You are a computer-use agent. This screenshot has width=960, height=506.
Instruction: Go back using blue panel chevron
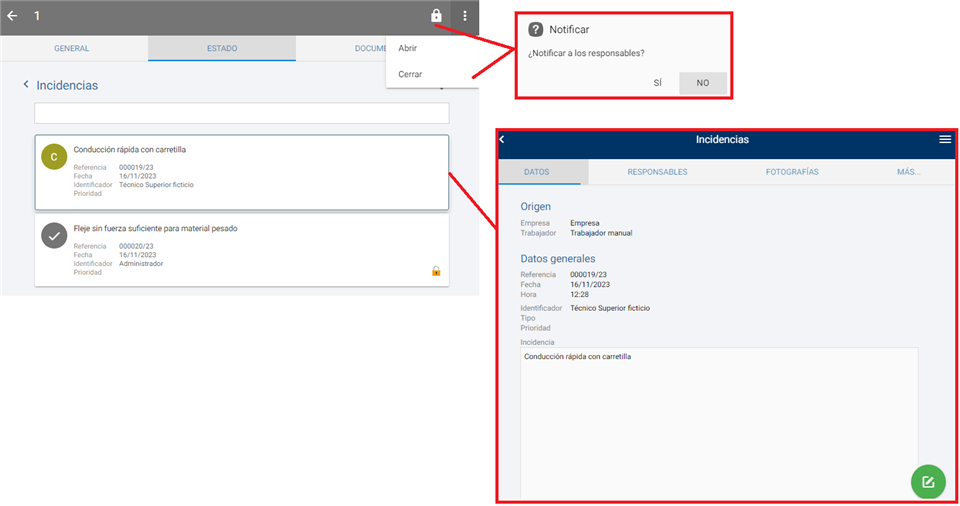[502, 140]
